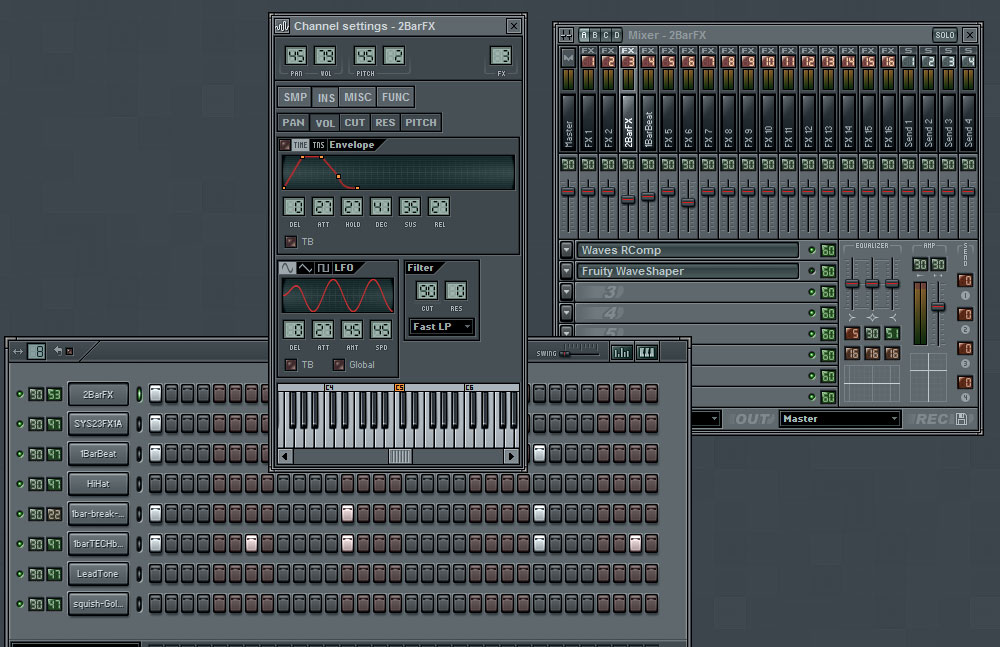1000x647 pixels.
Task: Open the Channel settings waveform menu icon
Action: (x=282, y=26)
